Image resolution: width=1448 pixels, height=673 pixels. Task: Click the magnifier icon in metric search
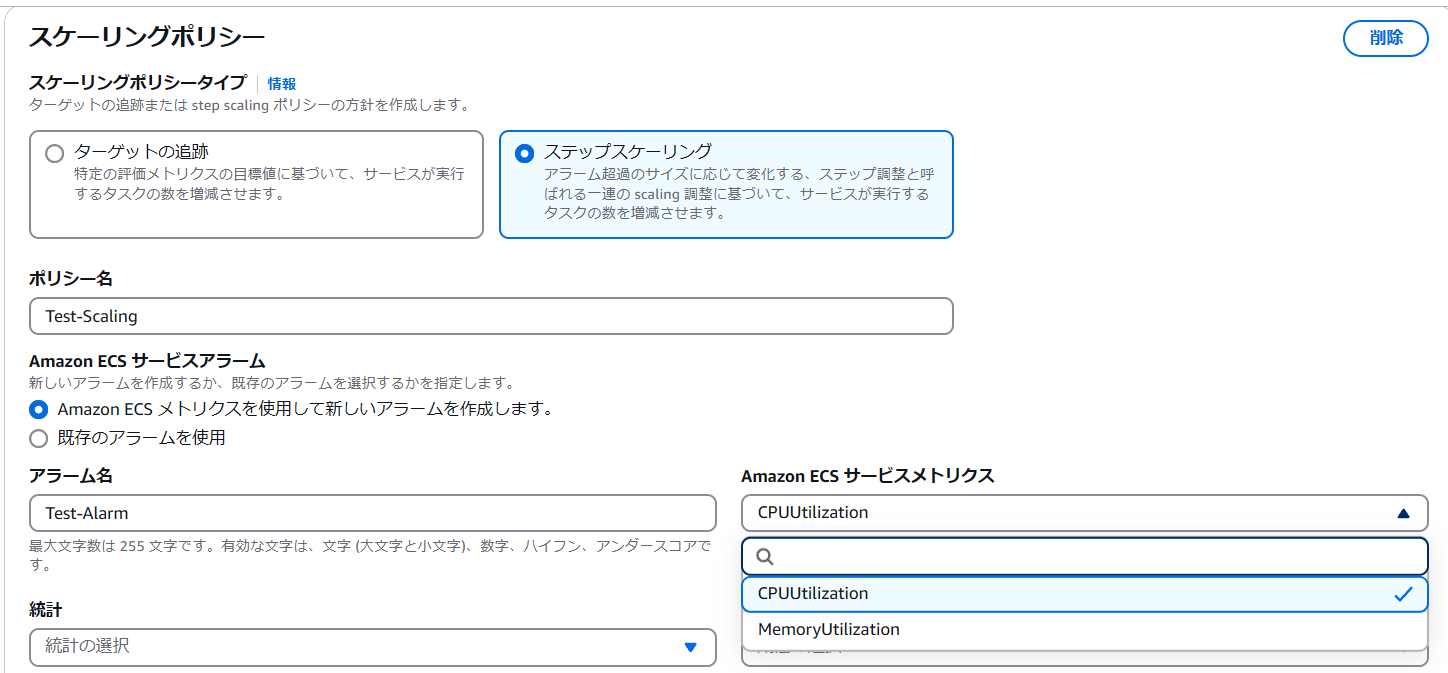(765, 557)
